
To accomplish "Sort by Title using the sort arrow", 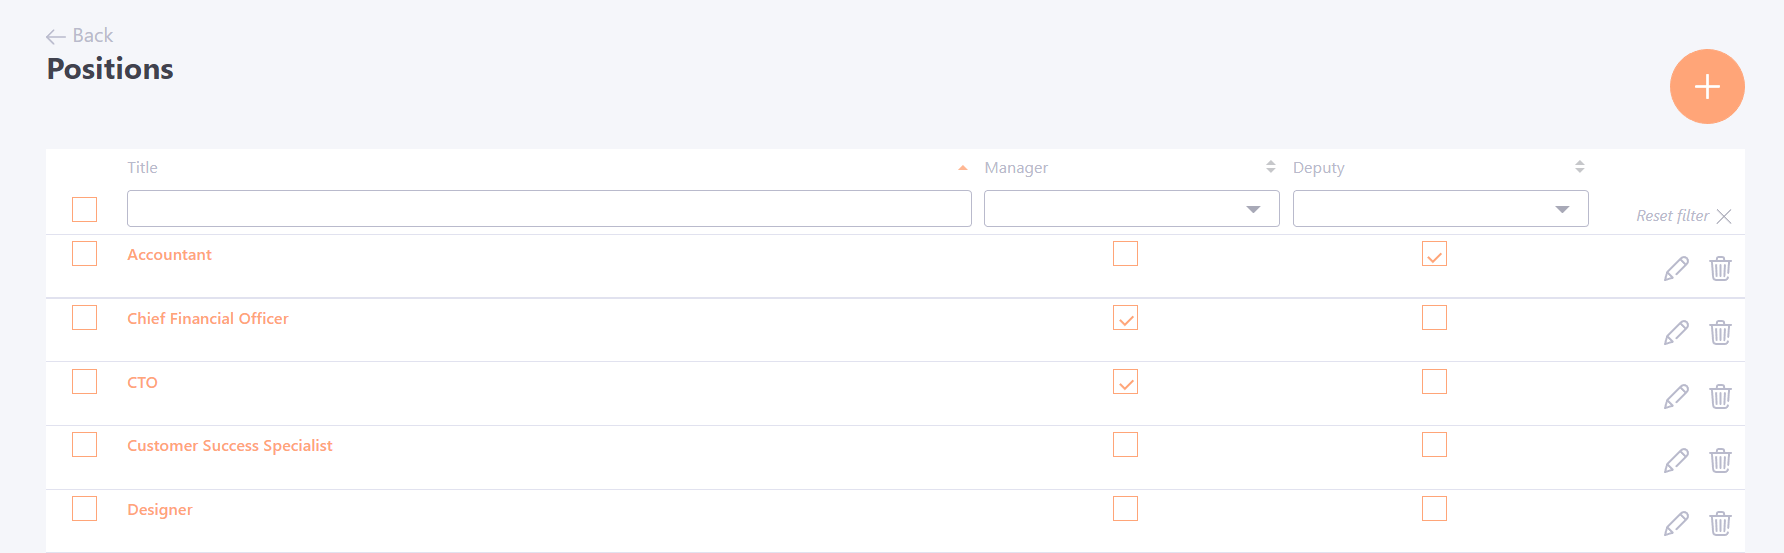I will coord(963,168).
